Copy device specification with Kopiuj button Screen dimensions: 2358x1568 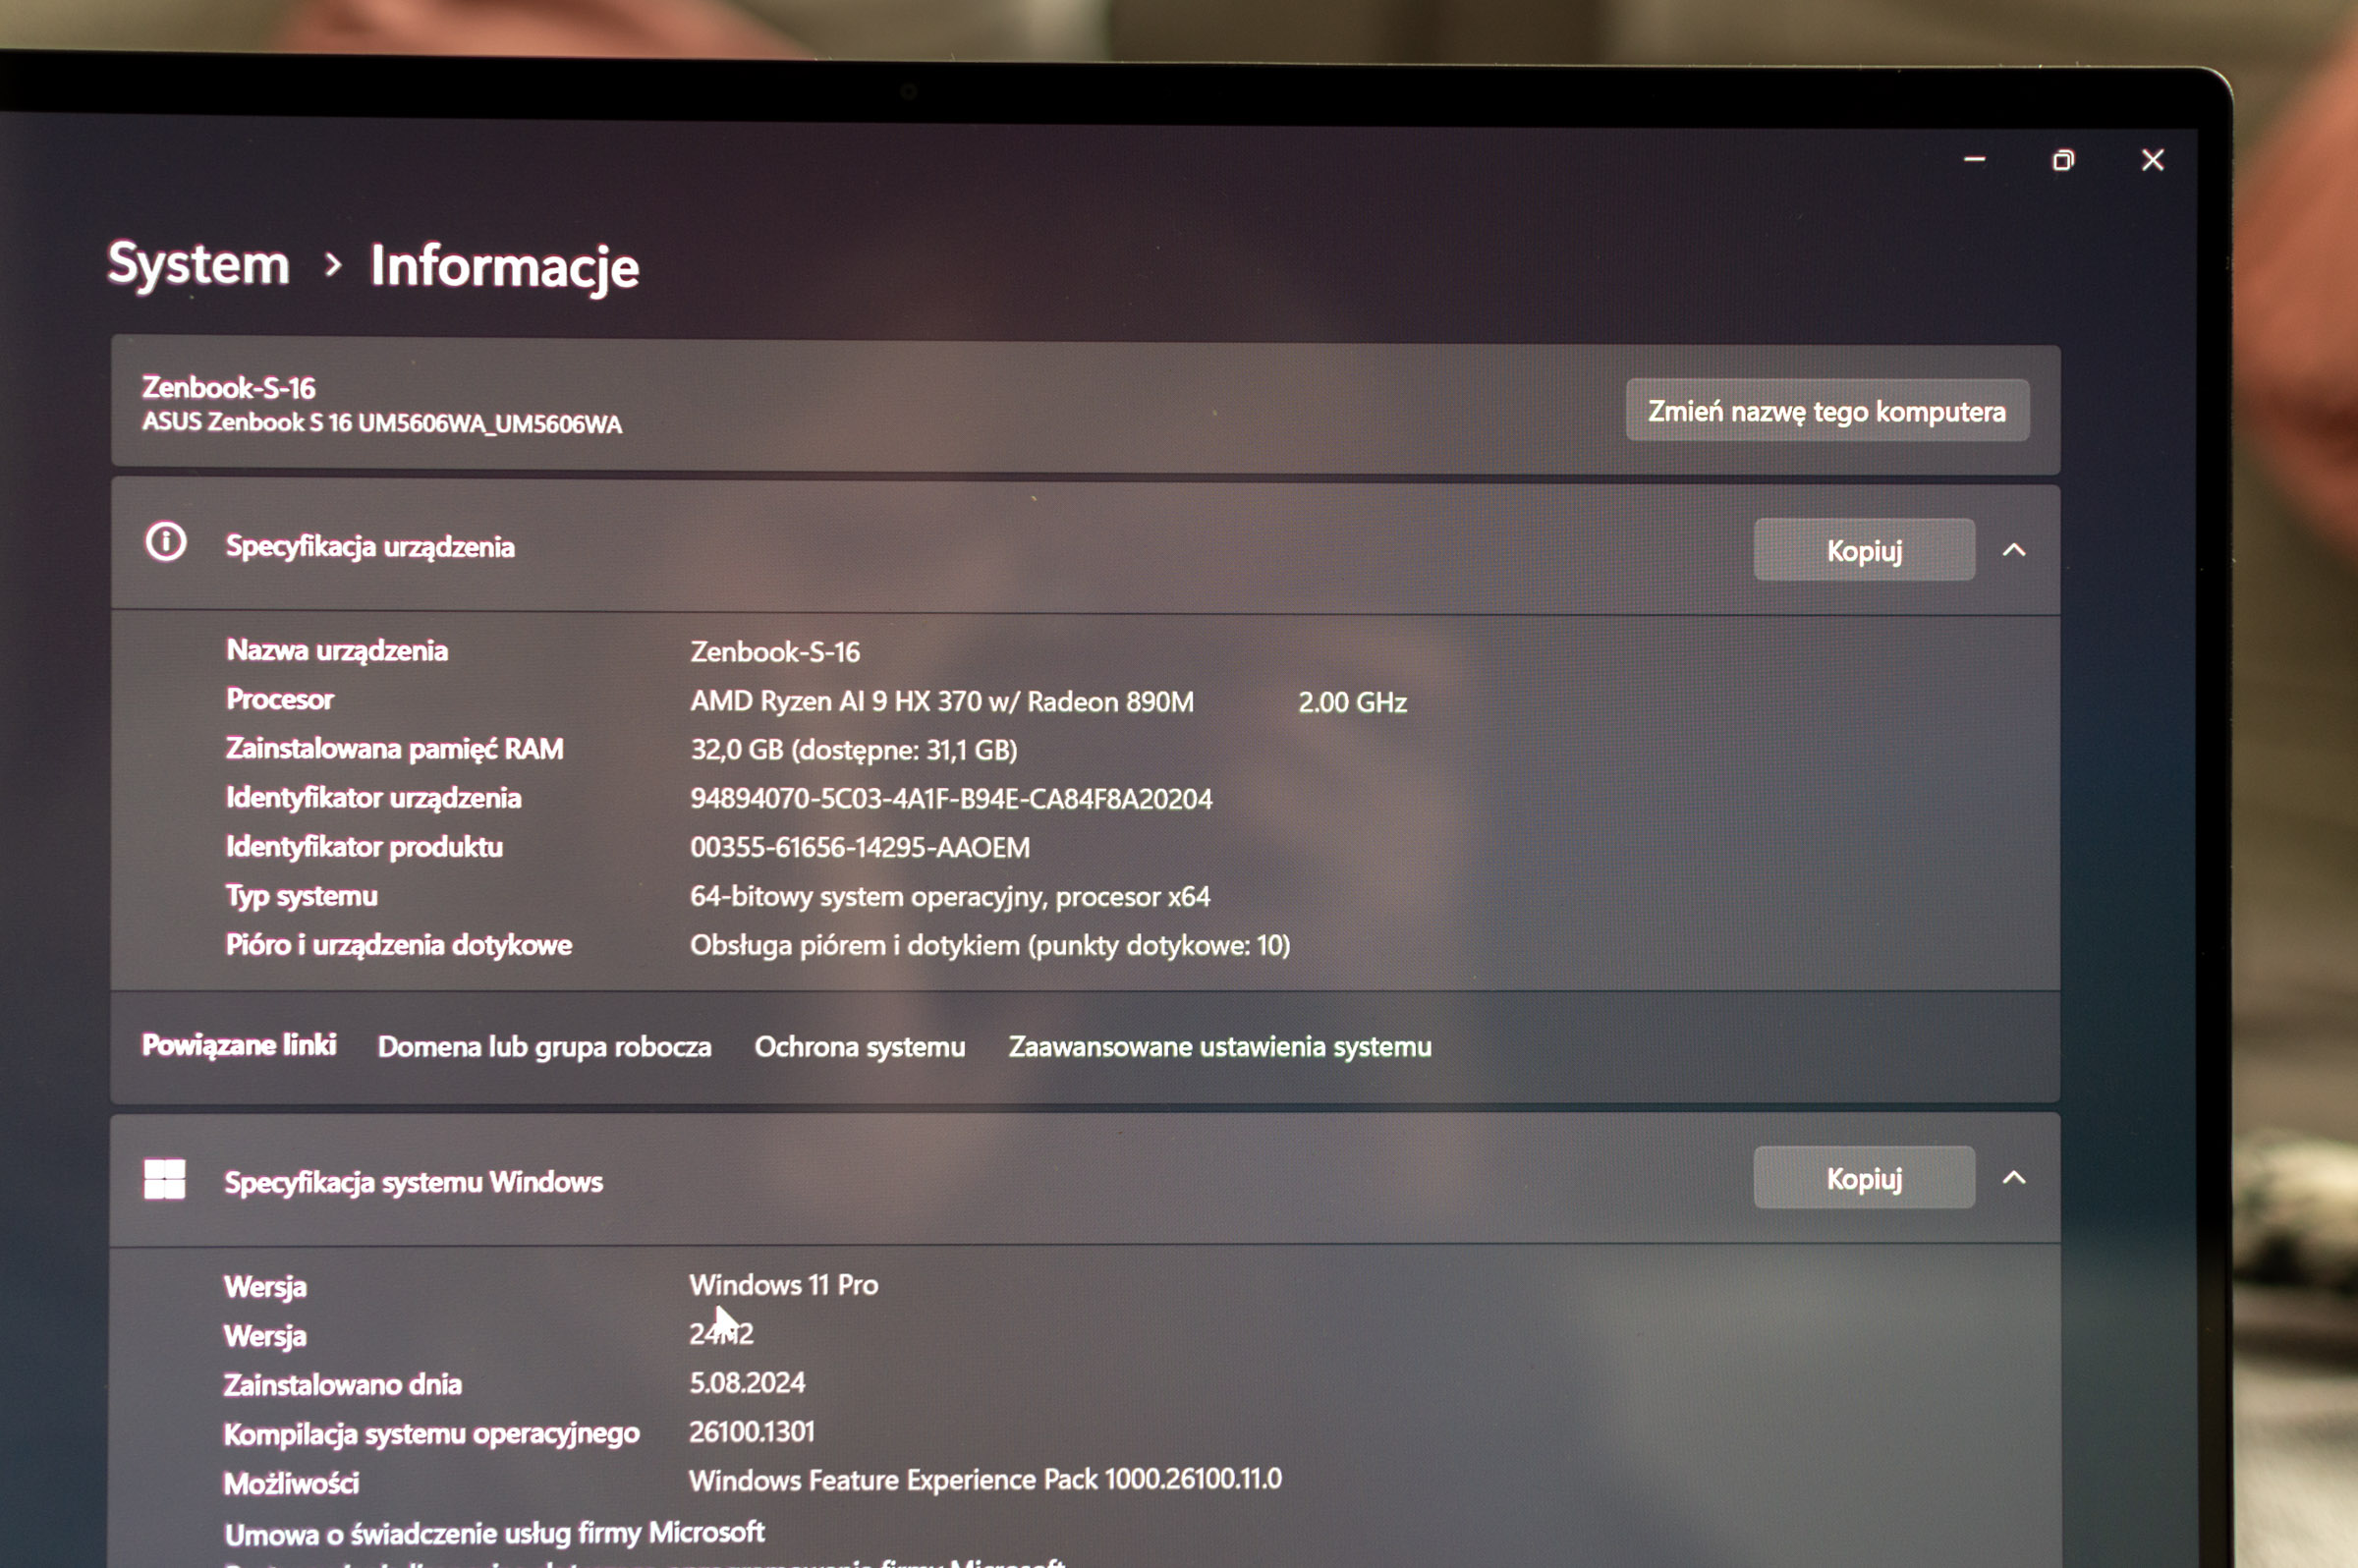pyautogui.click(x=1864, y=550)
